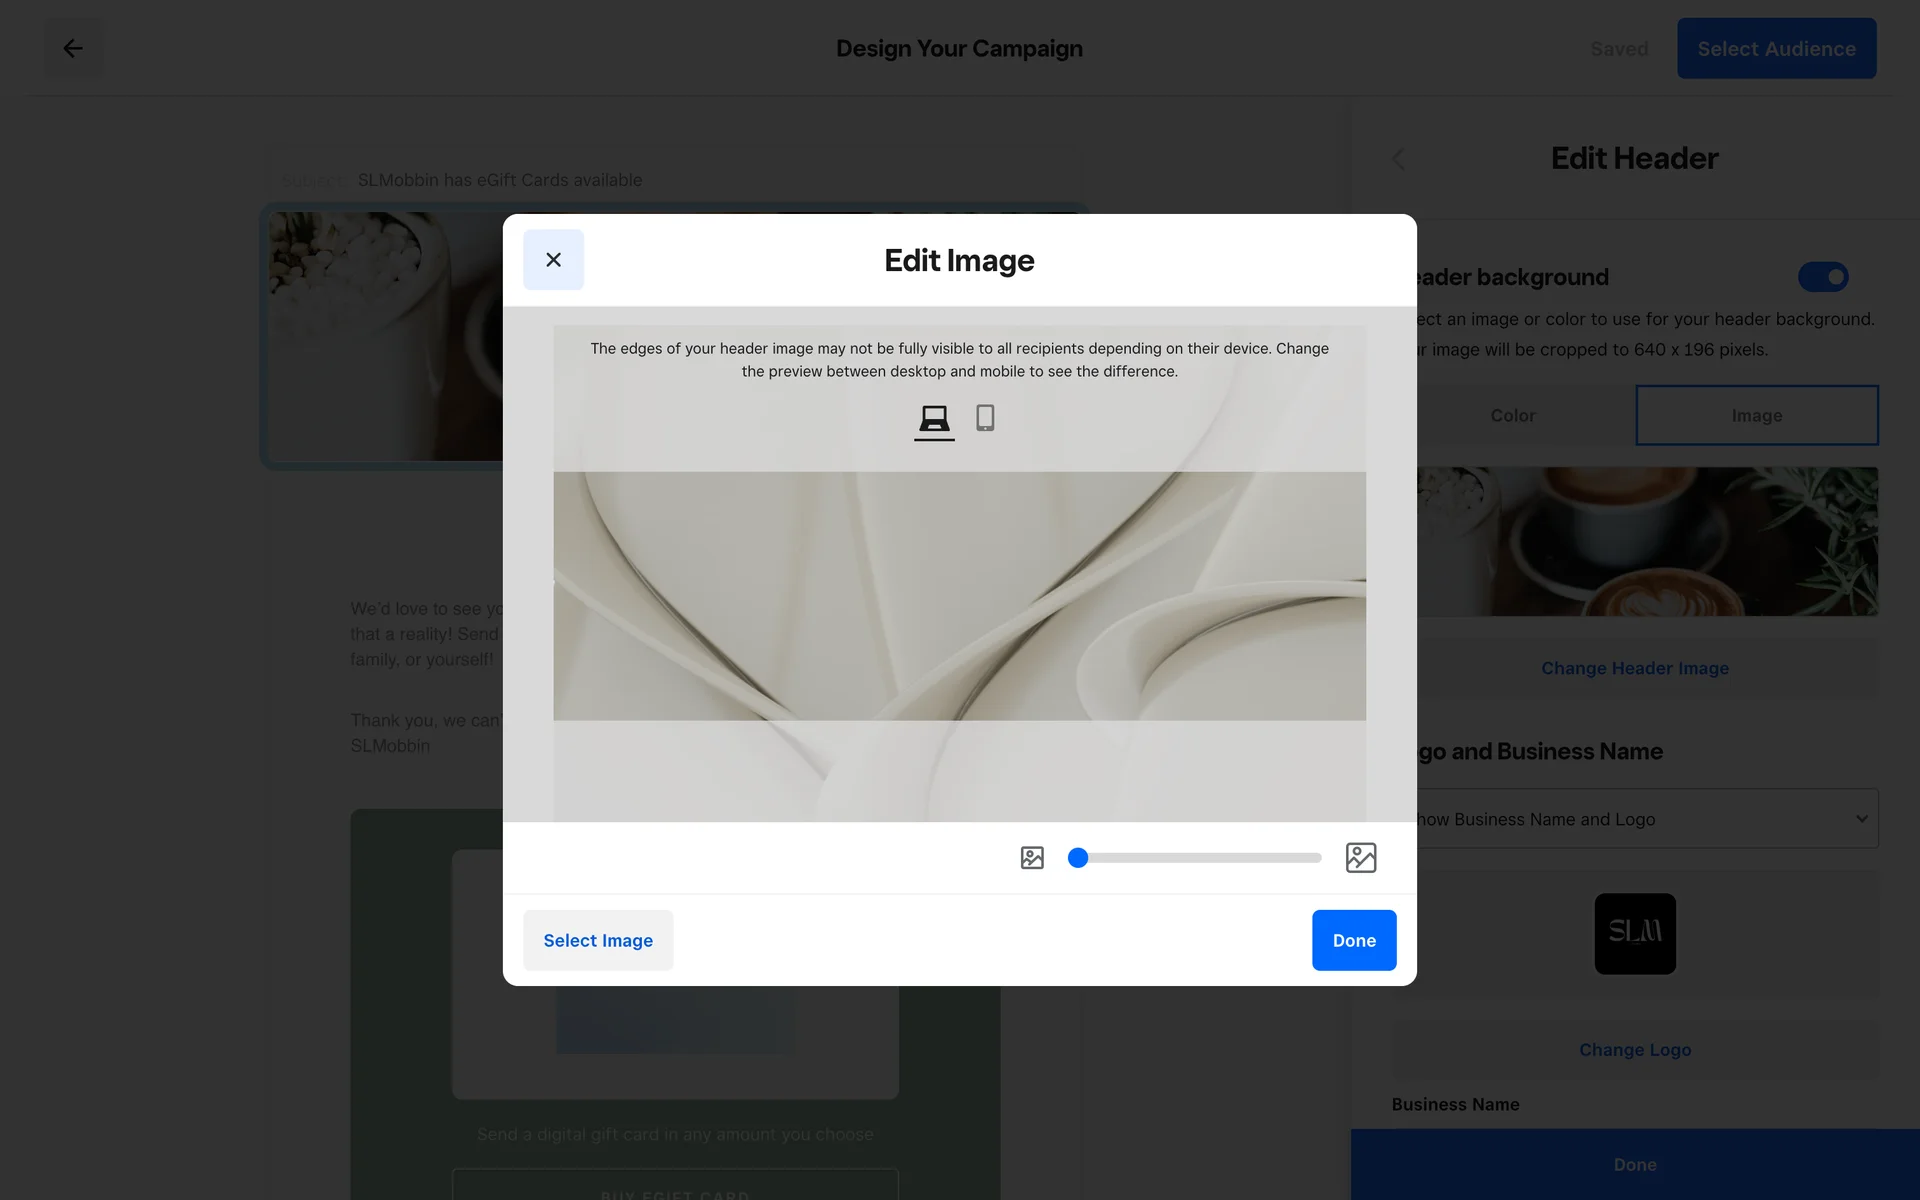Click the large image zoom-in icon

point(1360,858)
